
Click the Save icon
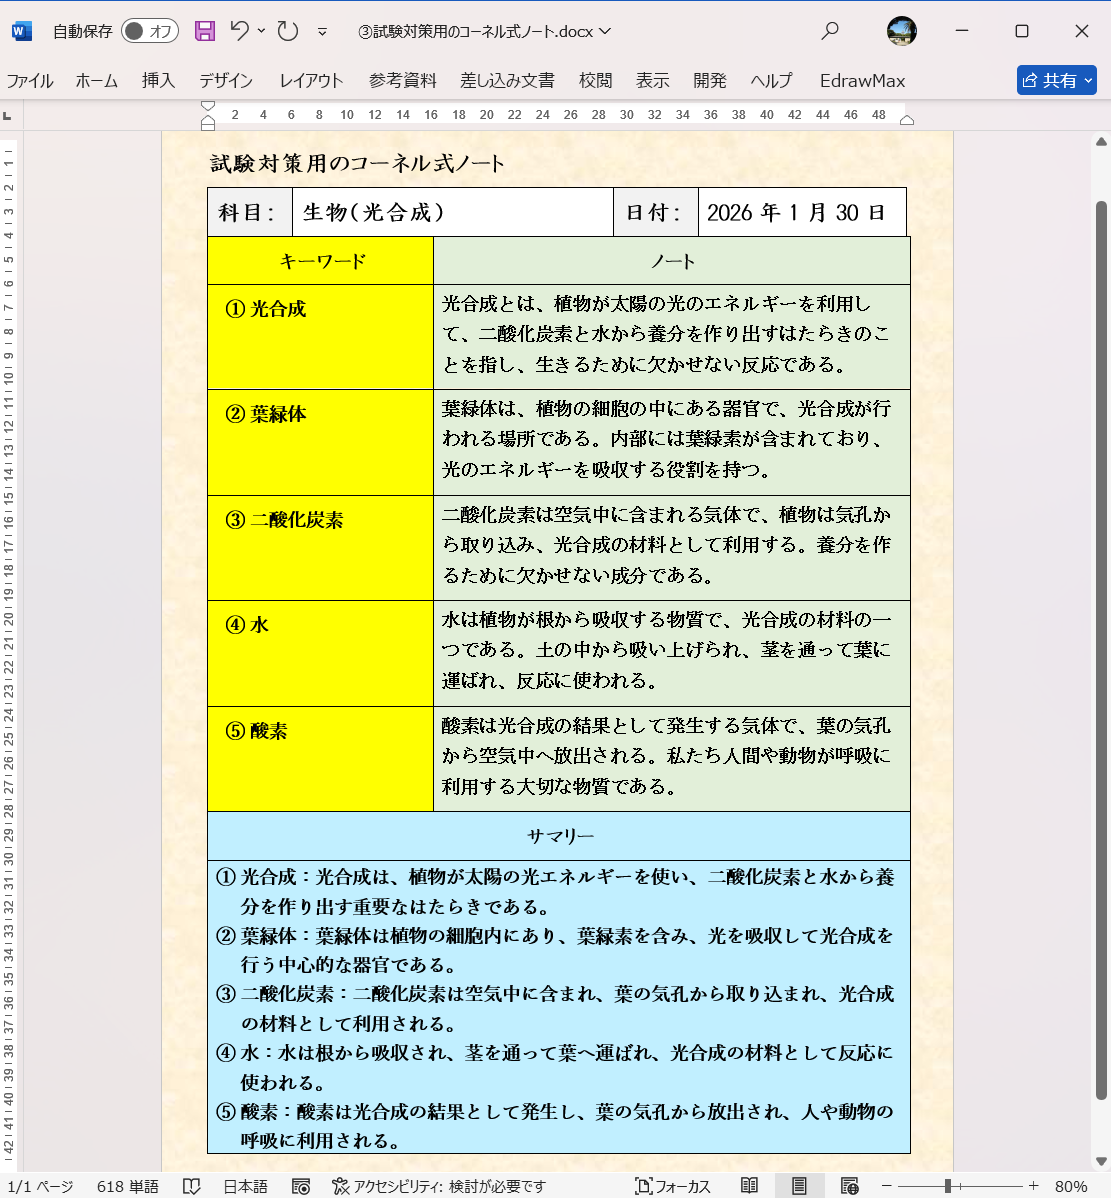coord(205,31)
